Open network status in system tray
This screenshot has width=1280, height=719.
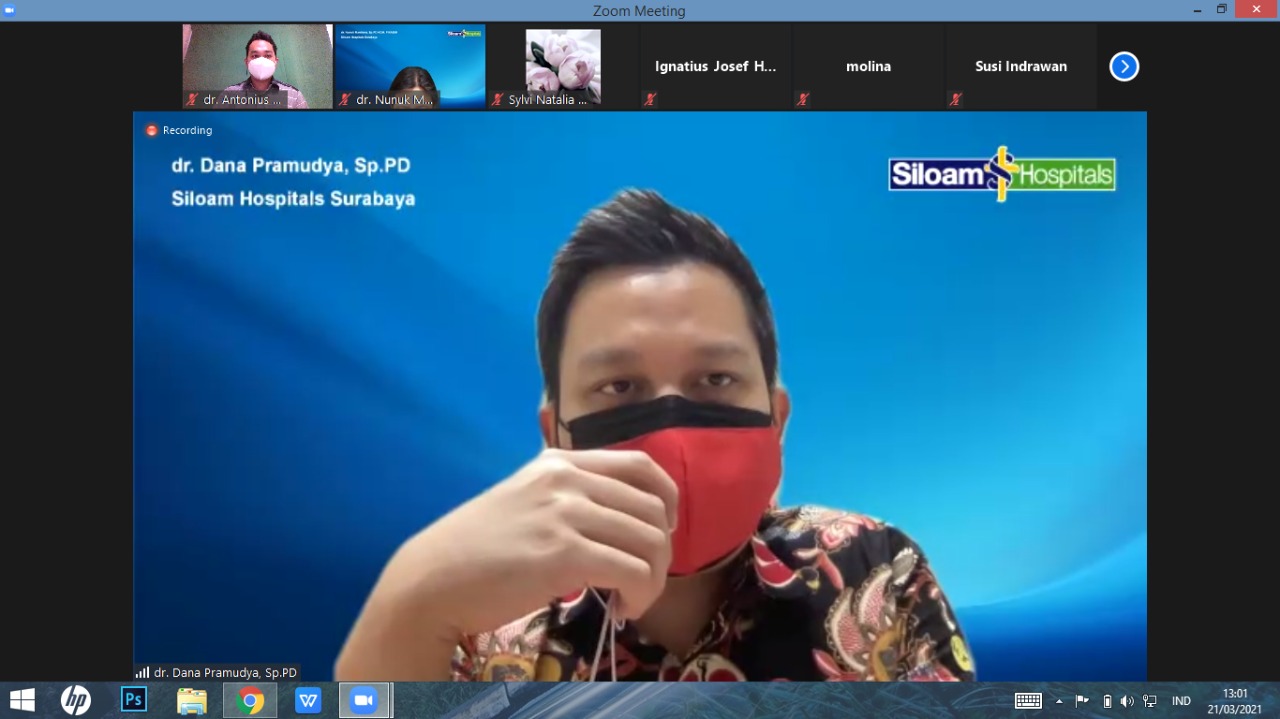(1150, 701)
